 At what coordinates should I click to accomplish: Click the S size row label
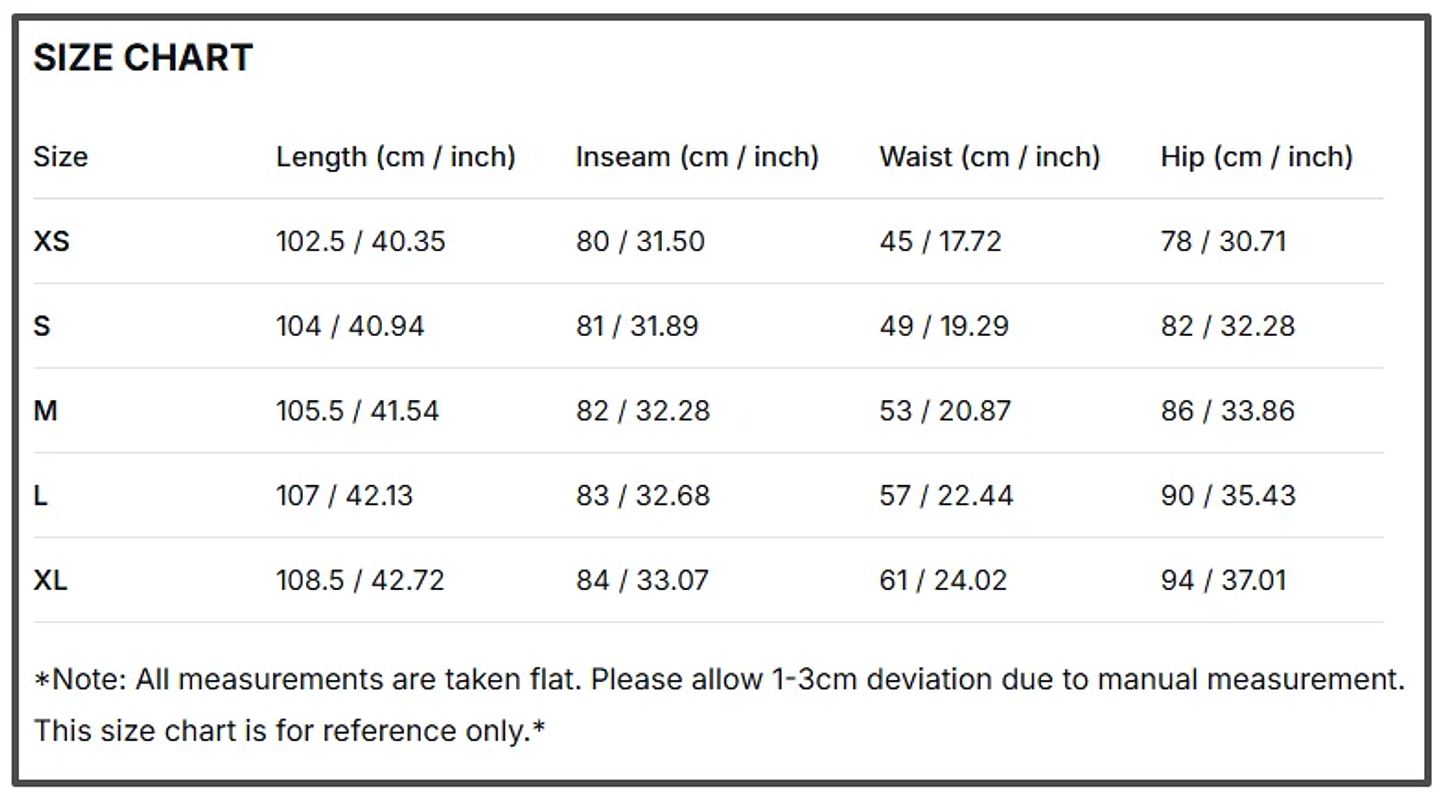42,327
